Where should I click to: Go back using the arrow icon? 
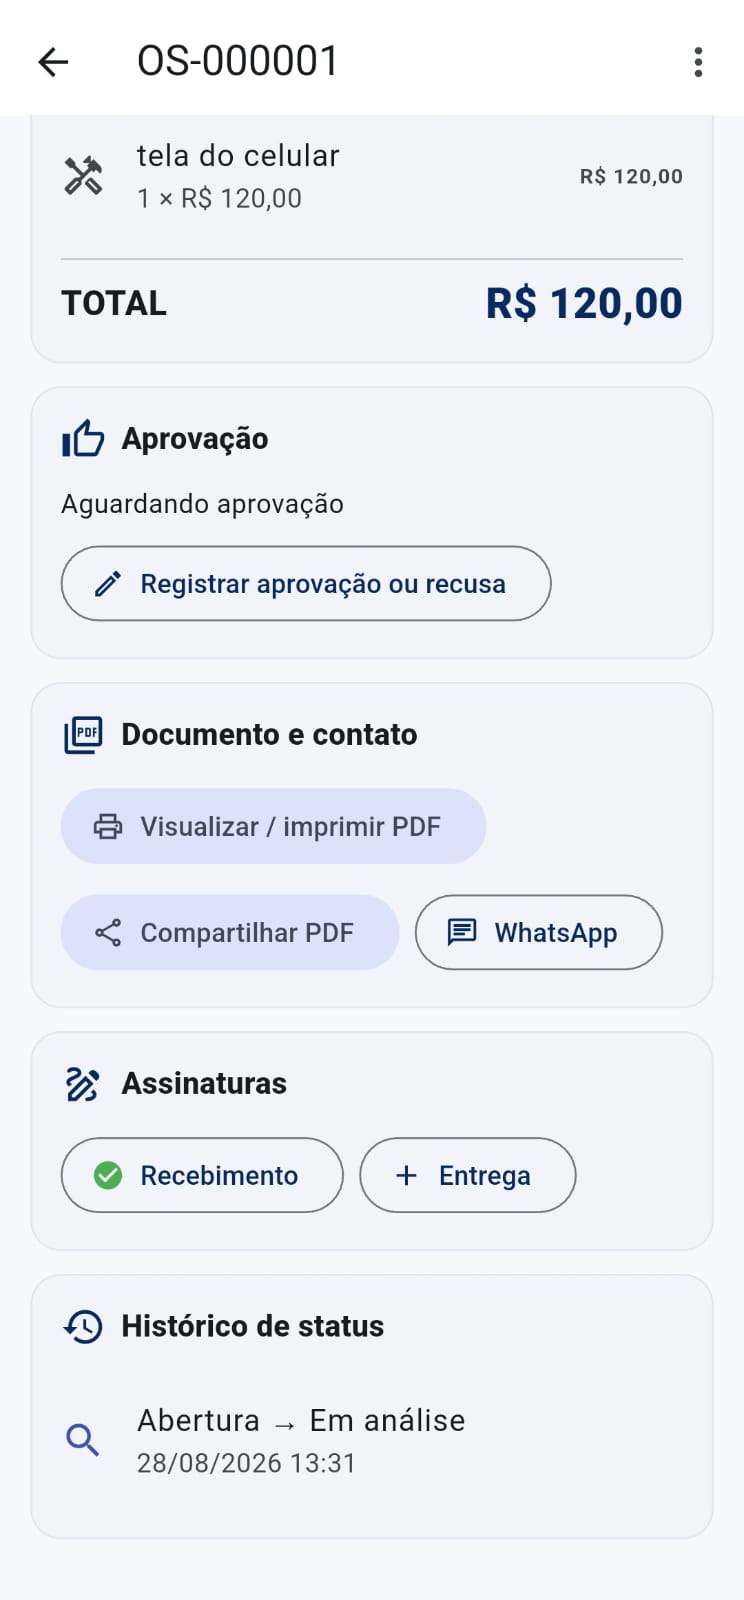53,62
